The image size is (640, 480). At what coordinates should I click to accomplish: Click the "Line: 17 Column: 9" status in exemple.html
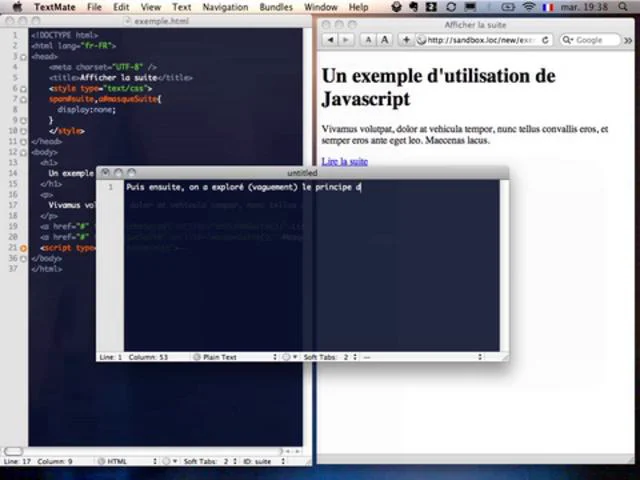point(38,462)
